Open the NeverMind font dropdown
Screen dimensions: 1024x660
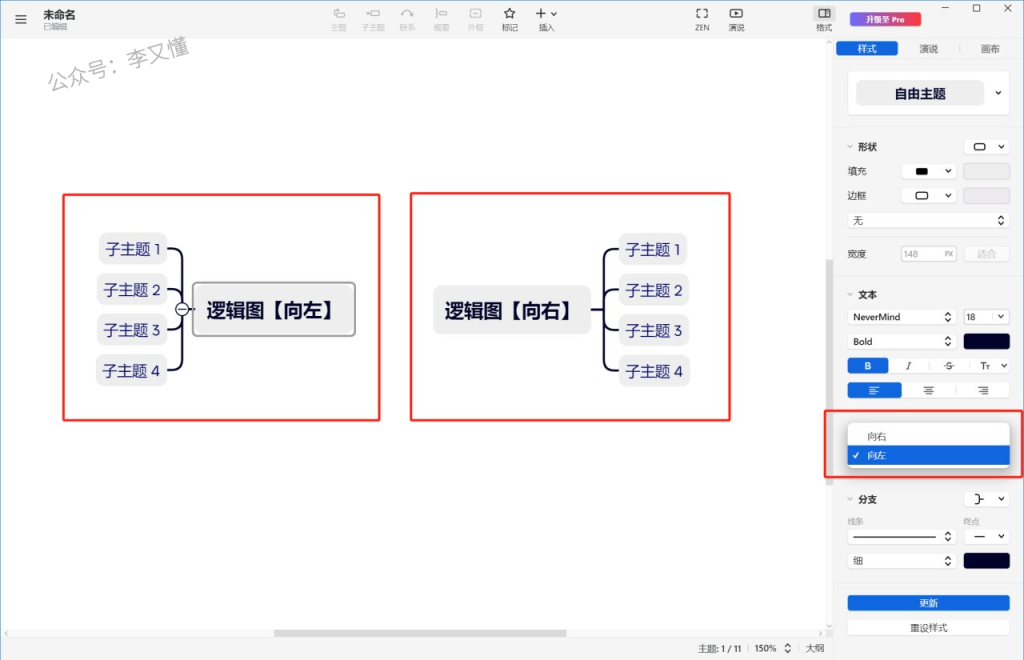pyautogui.click(x=901, y=317)
